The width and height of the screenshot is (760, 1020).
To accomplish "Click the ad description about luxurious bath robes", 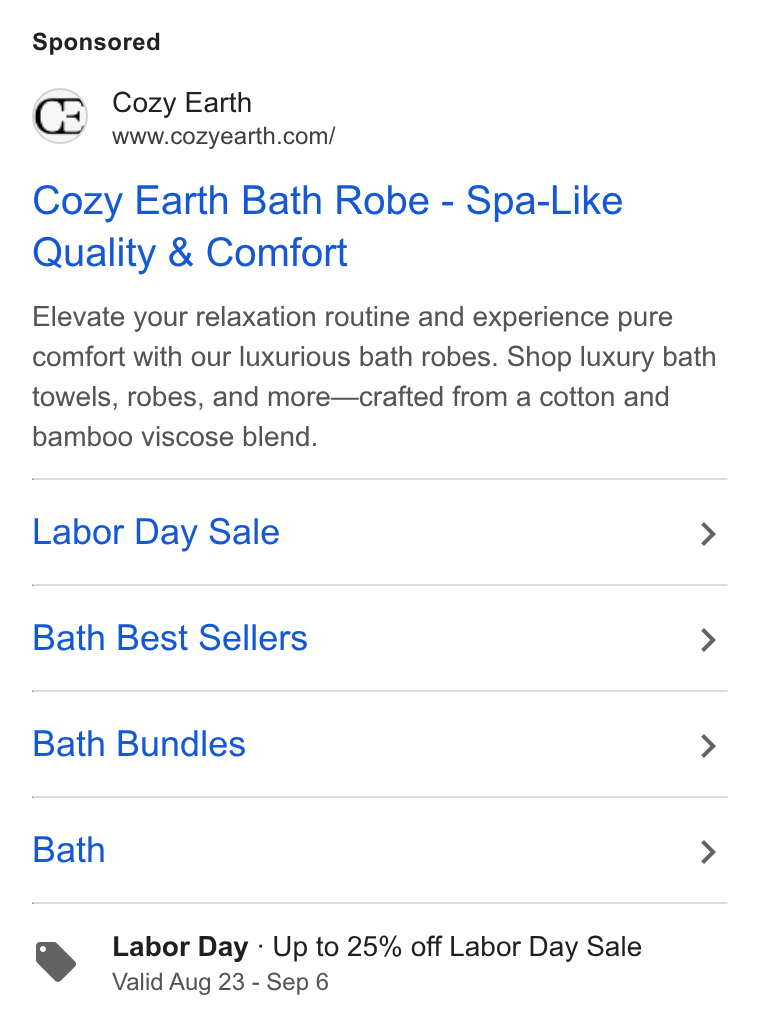I will pos(374,377).
